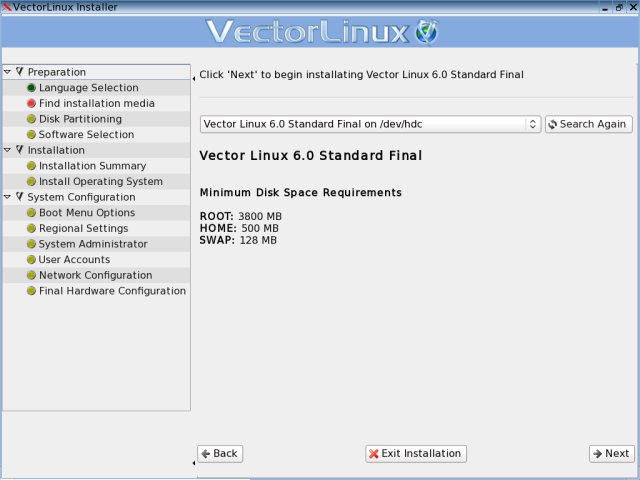The height and width of the screenshot is (480, 640).
Task: Click Minimum Disk Space Requirements heading
Action: pyautogui.click(x=301, y=193)
